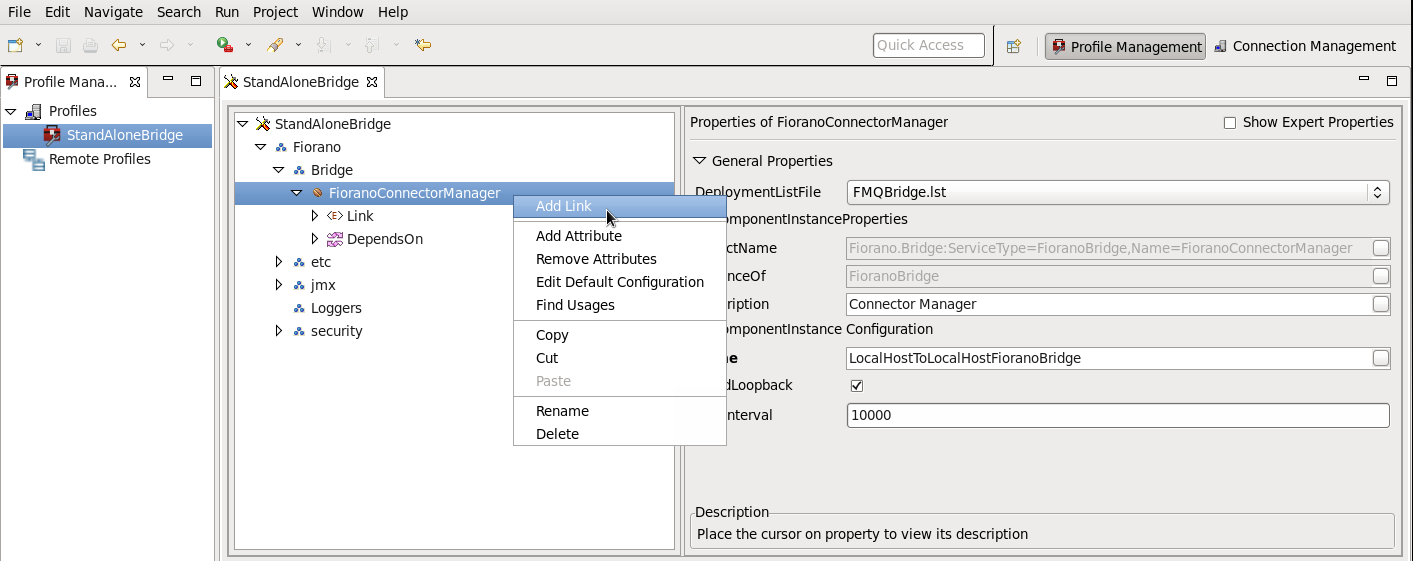This screenshot has height=561, width=1413.
Task: Choose Delete from context menu
Action: point(620,434)
